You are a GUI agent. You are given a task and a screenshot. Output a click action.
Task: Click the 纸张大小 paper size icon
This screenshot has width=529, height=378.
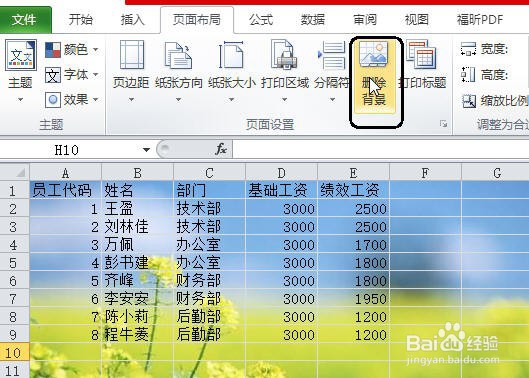(231, 54)
